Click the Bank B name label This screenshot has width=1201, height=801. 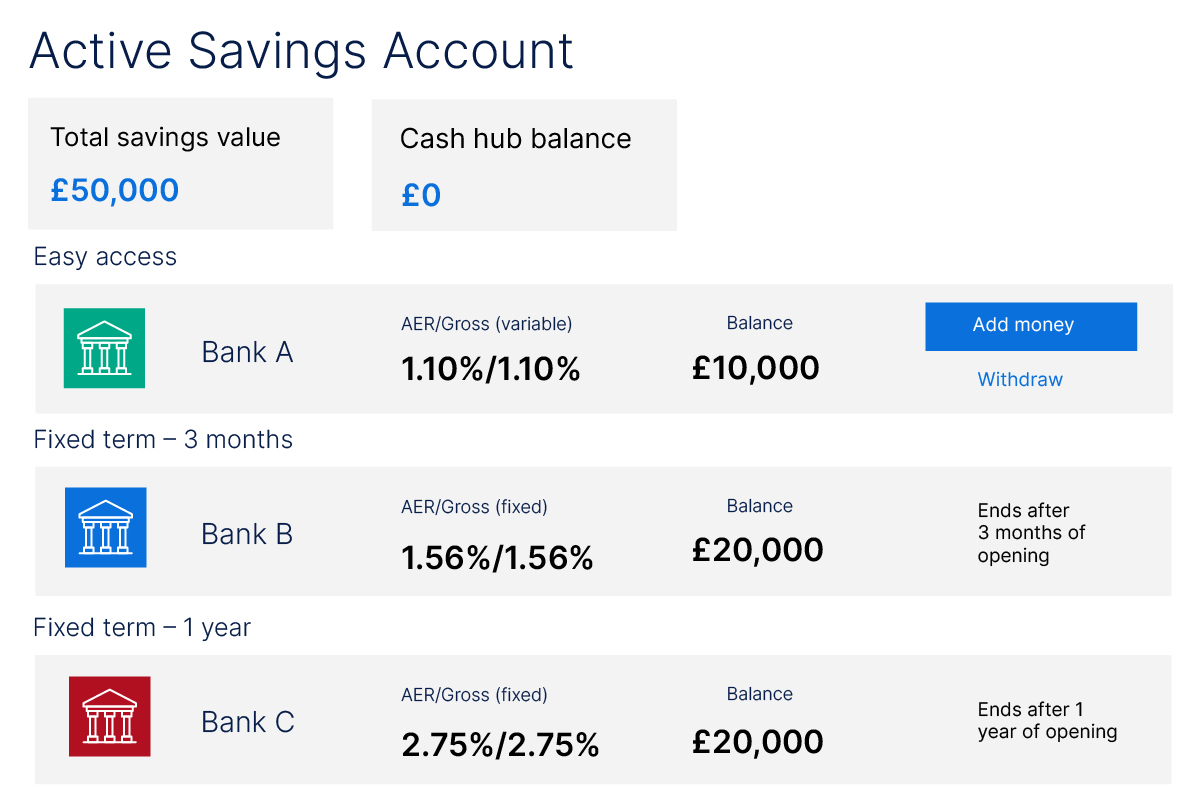247,534
